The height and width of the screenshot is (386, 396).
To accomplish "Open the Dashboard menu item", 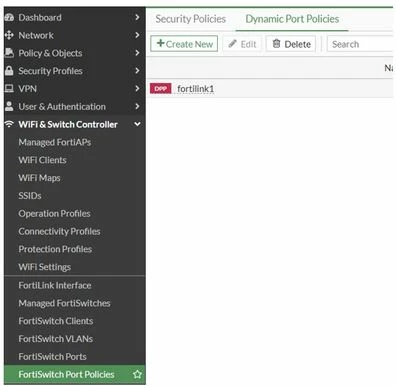I will tap(75, 17).
